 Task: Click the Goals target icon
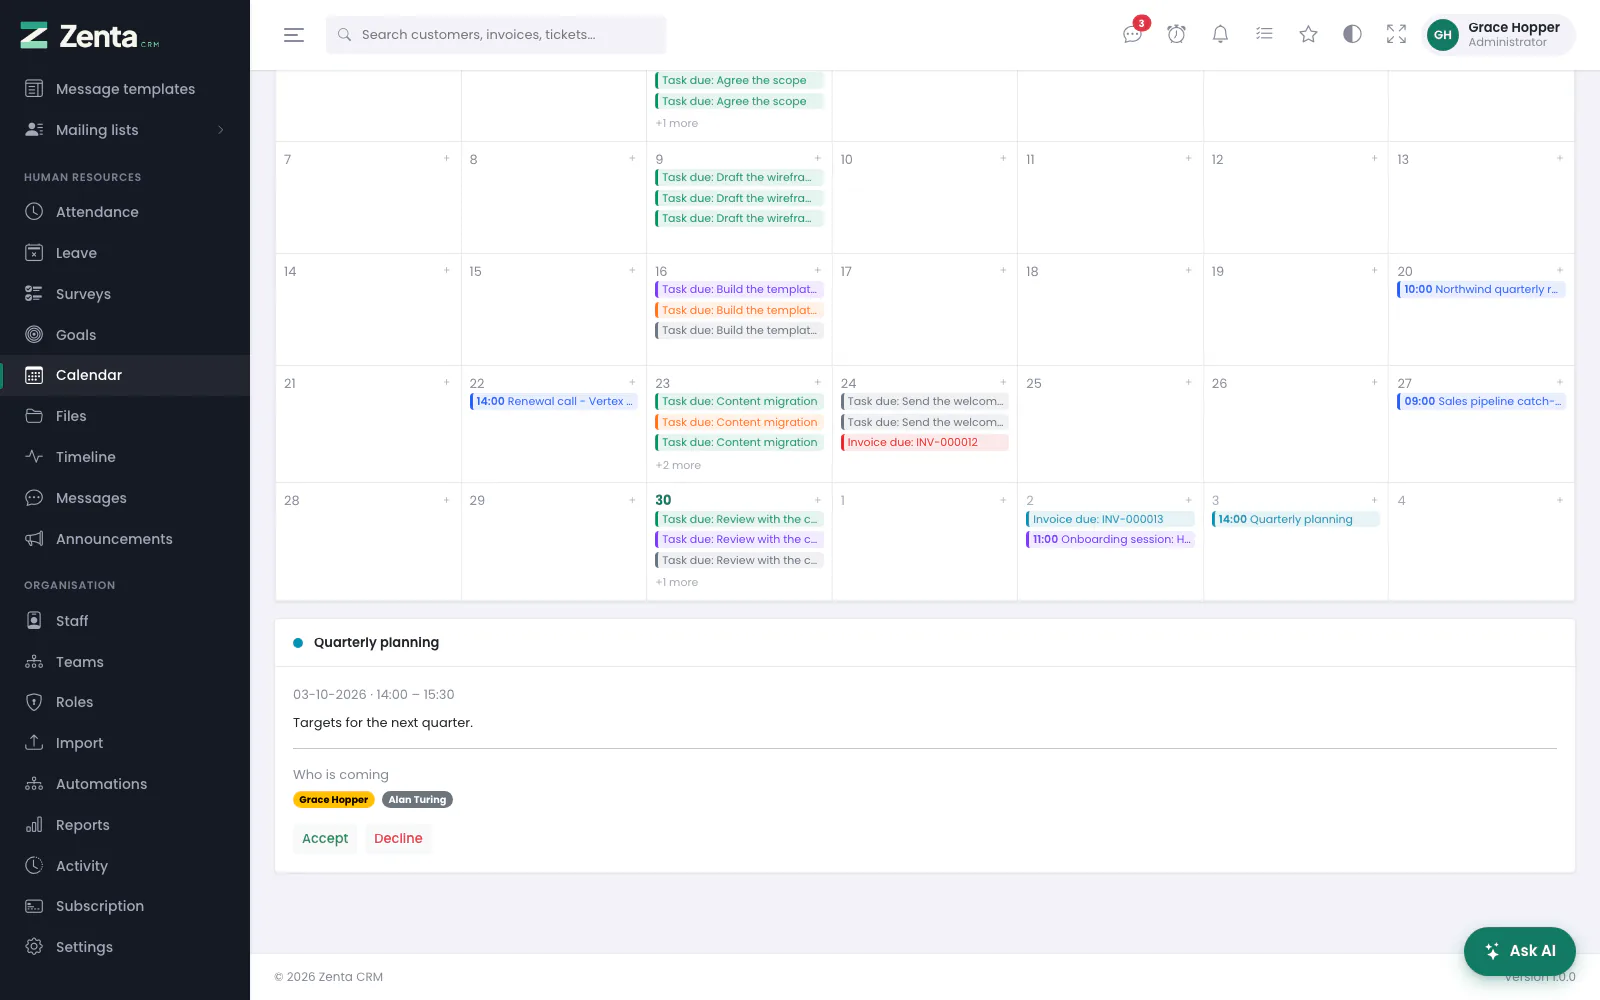[34, 335]
